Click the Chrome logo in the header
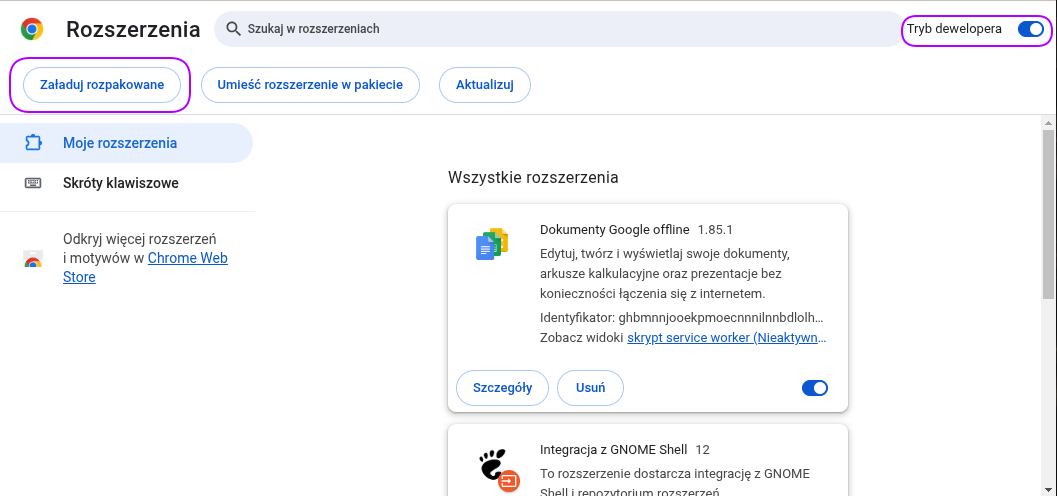Screen dimensions: 1057x496 point(32,29)
